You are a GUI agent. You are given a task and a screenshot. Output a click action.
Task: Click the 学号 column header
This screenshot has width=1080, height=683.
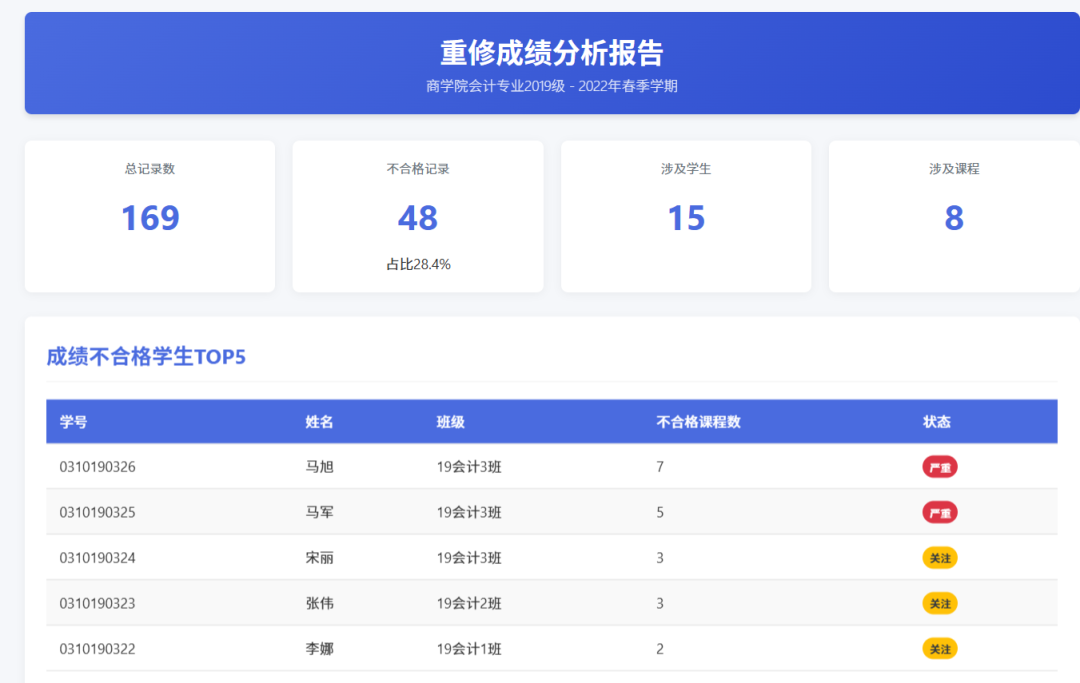72,422
